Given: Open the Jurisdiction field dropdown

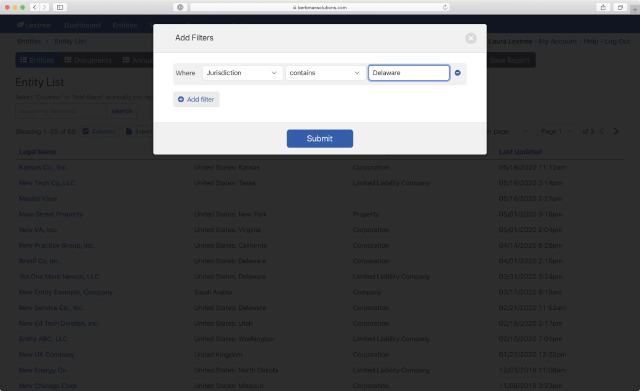Looking at the screenshot, I should point(242,73).
